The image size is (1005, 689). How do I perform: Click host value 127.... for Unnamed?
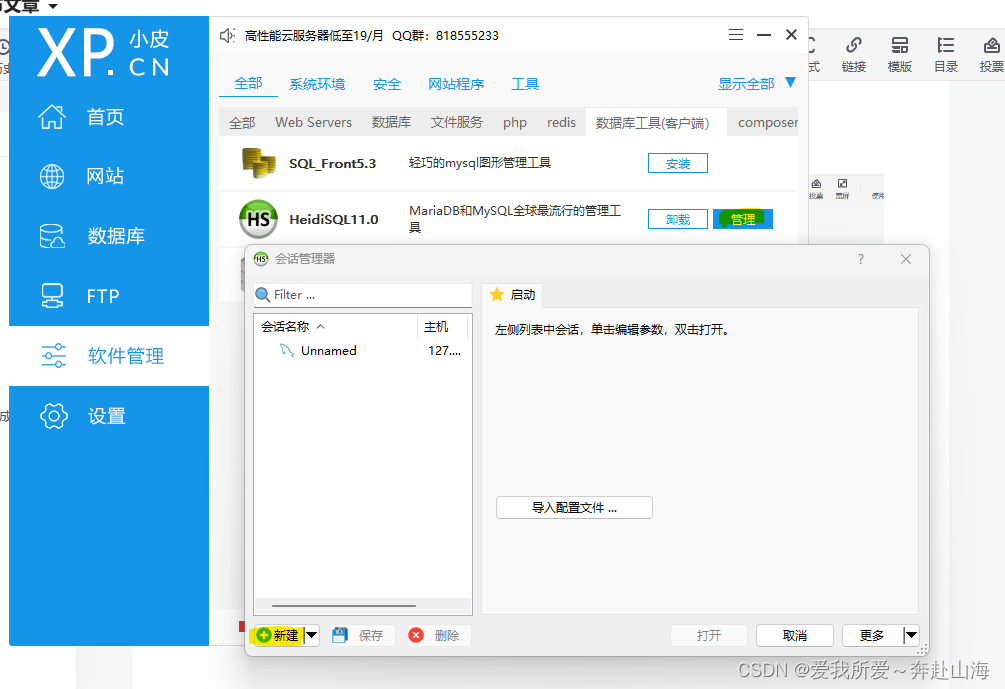pos(444,351)
